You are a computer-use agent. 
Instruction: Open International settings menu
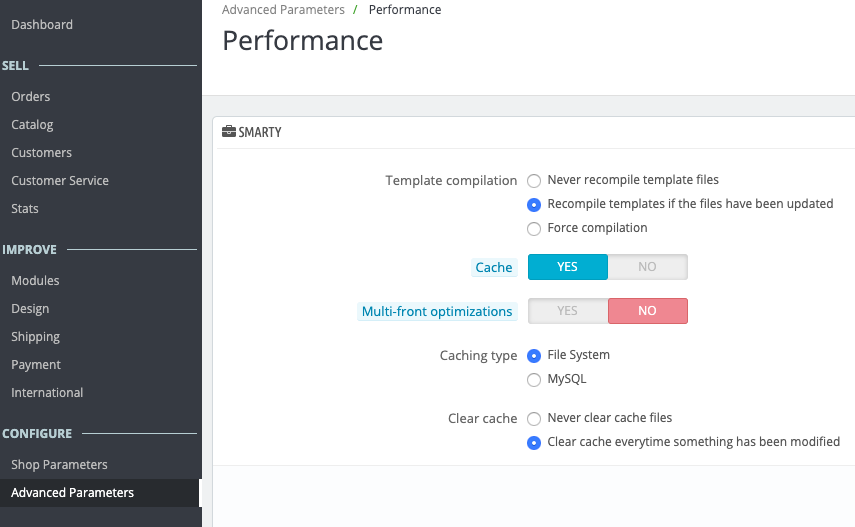pyautogui.click(x=47, y=393)
